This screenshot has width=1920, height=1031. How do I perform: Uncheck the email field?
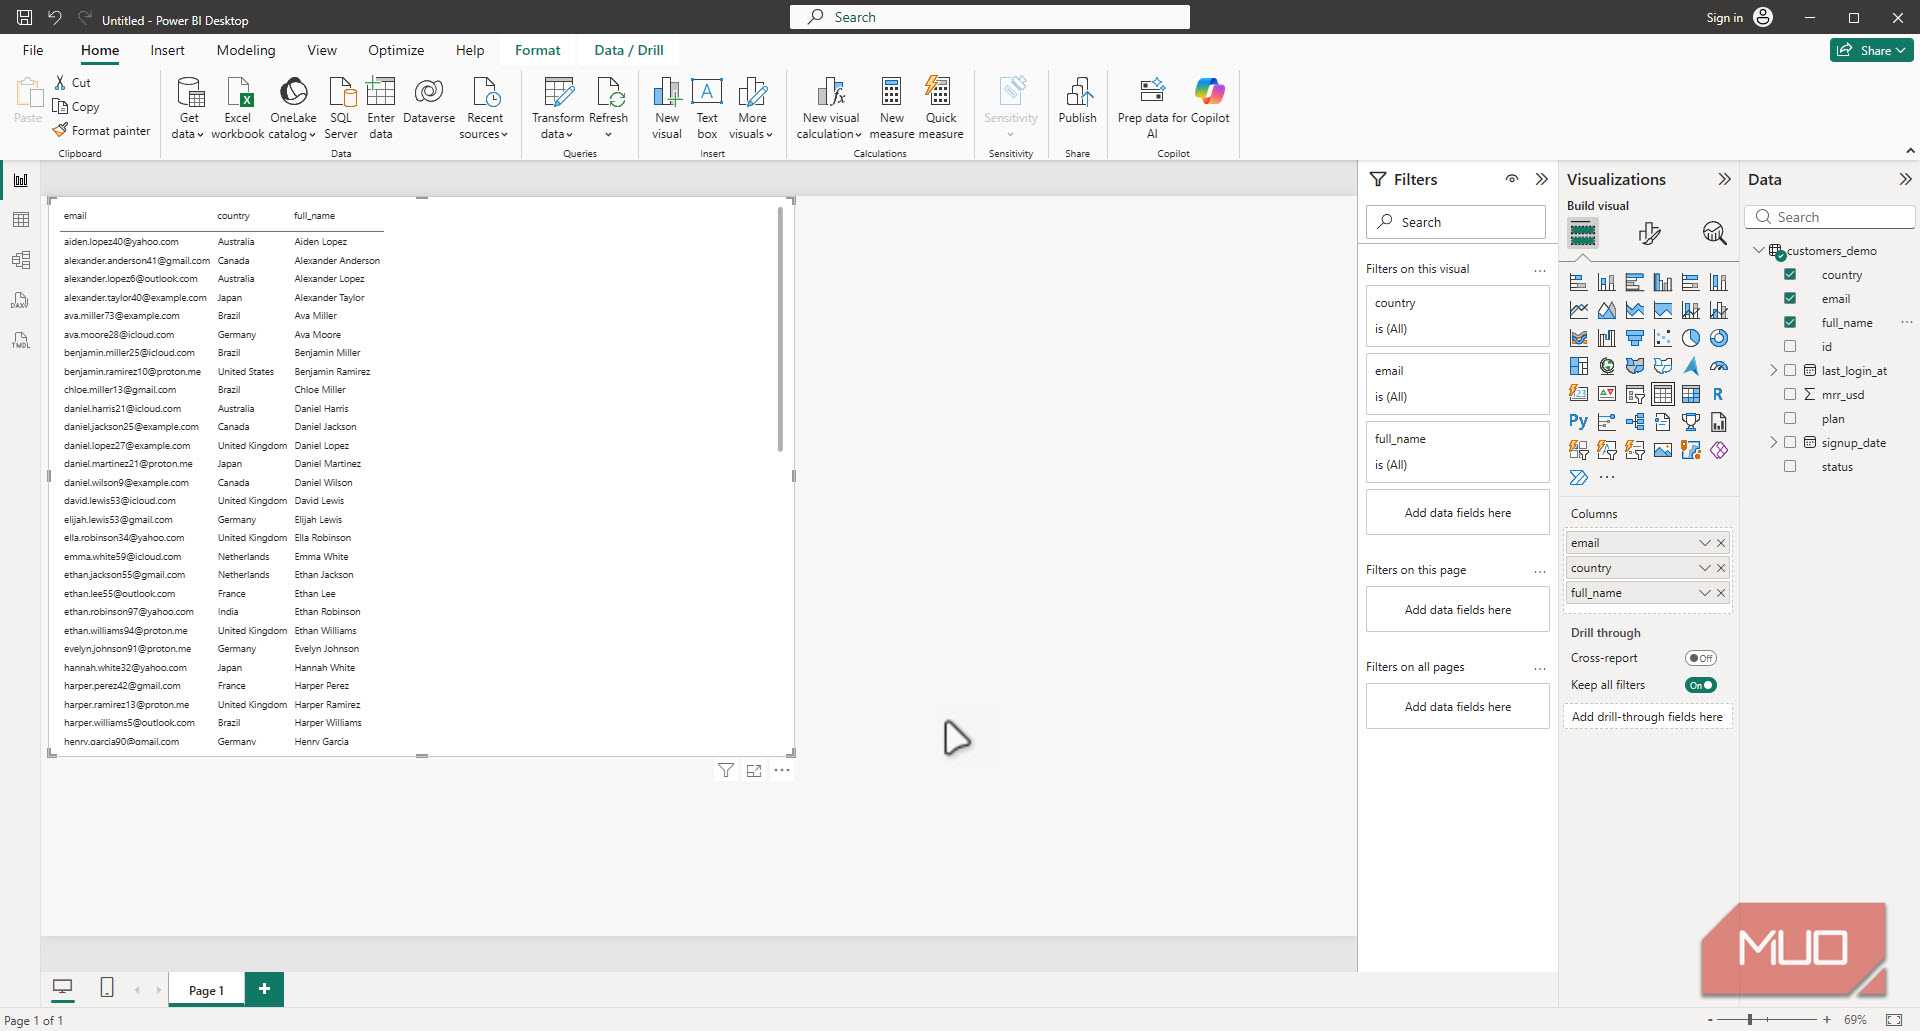(1790, 298)
